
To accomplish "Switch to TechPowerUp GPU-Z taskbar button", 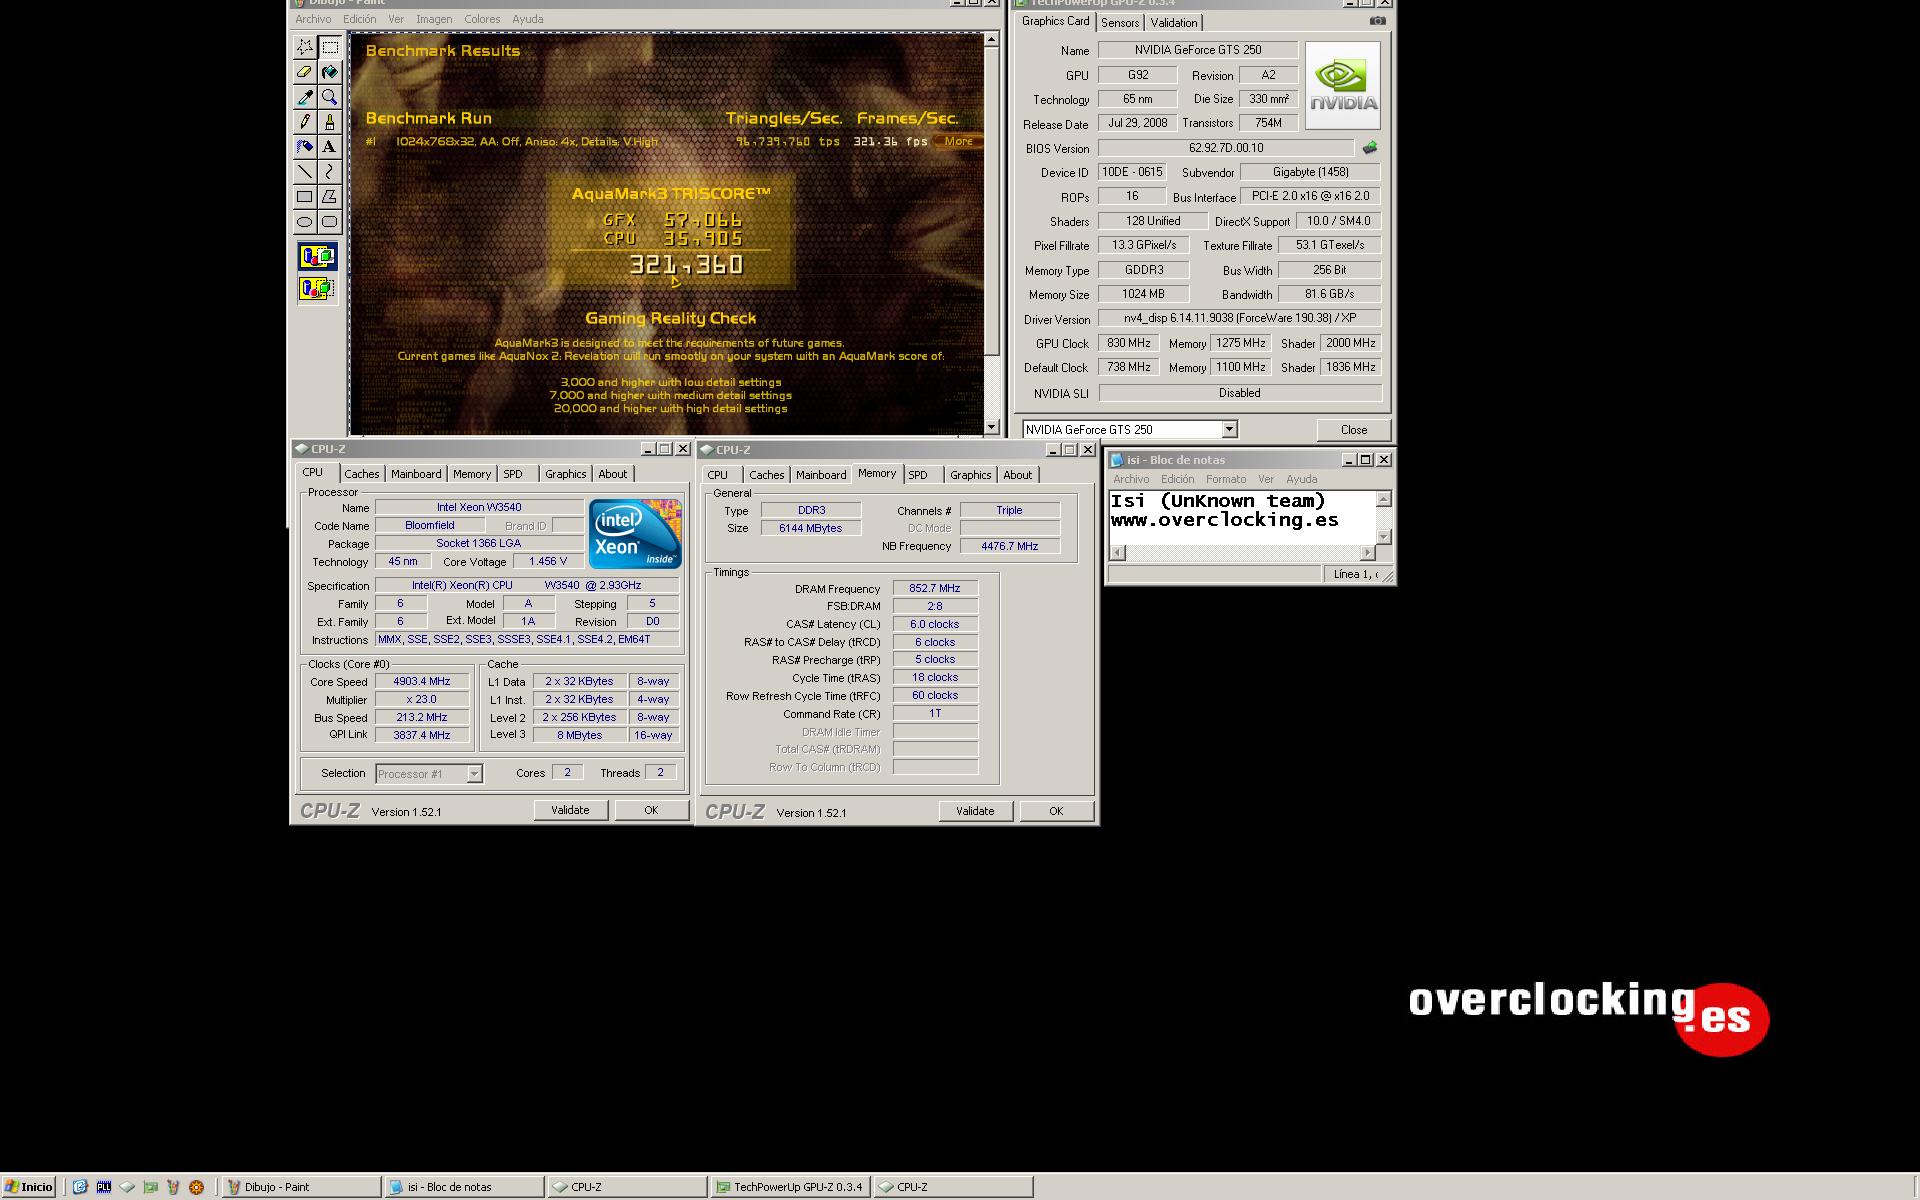I will point(790,1187).
